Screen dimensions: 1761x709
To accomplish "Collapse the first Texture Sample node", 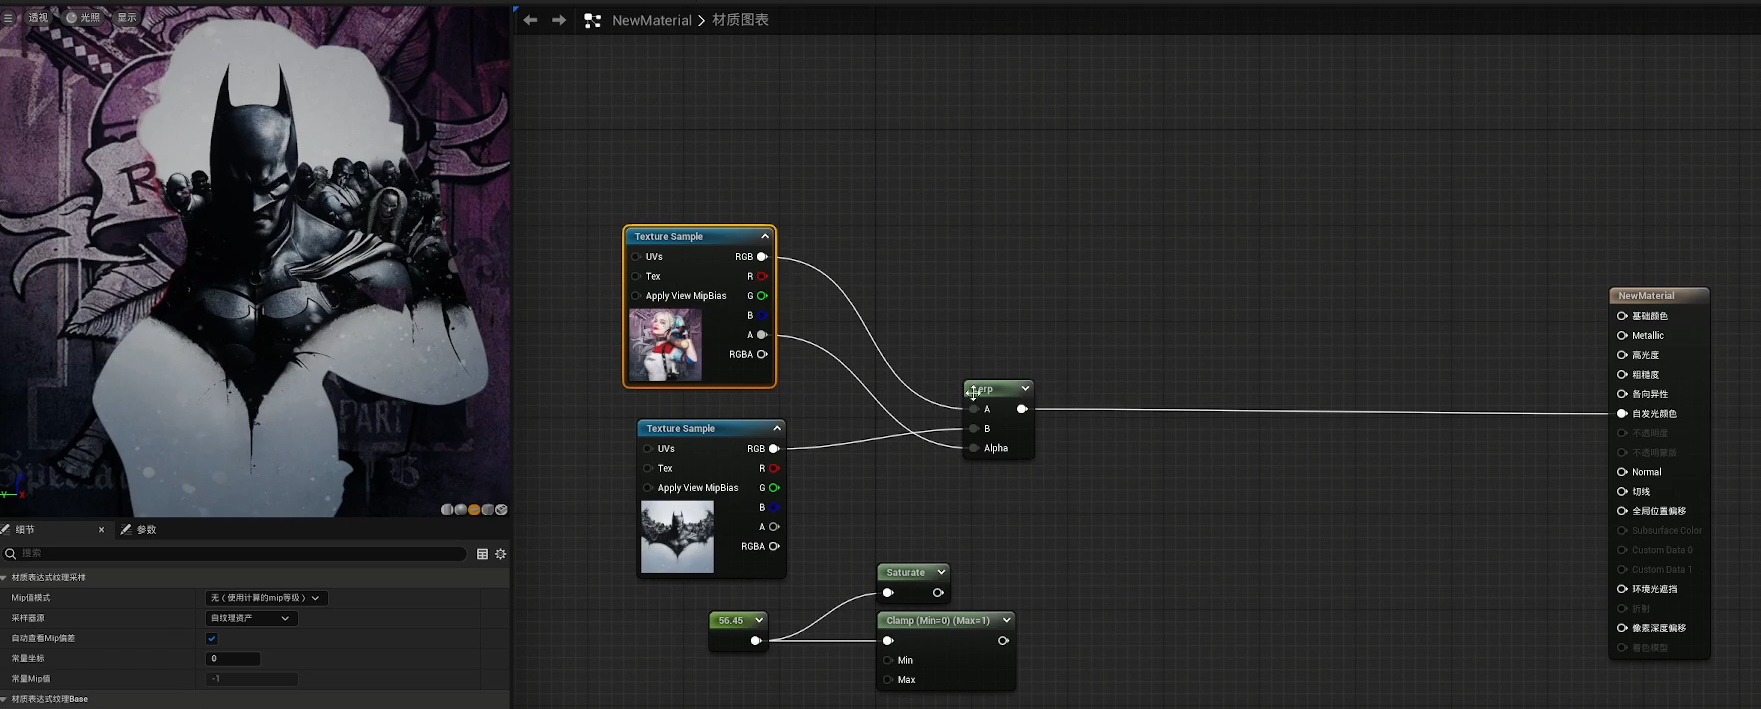I will point(765,237).
